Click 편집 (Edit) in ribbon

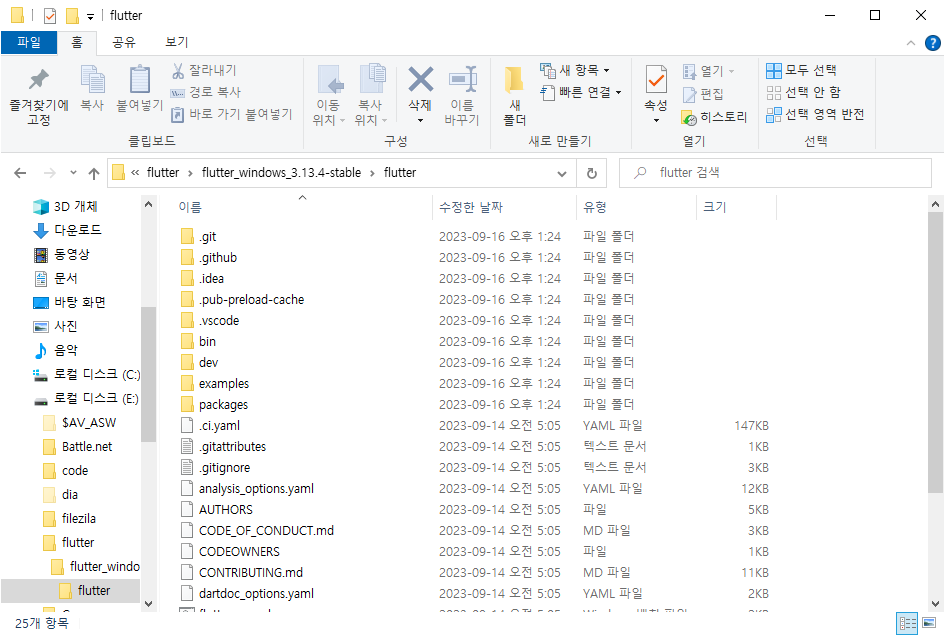703,94
